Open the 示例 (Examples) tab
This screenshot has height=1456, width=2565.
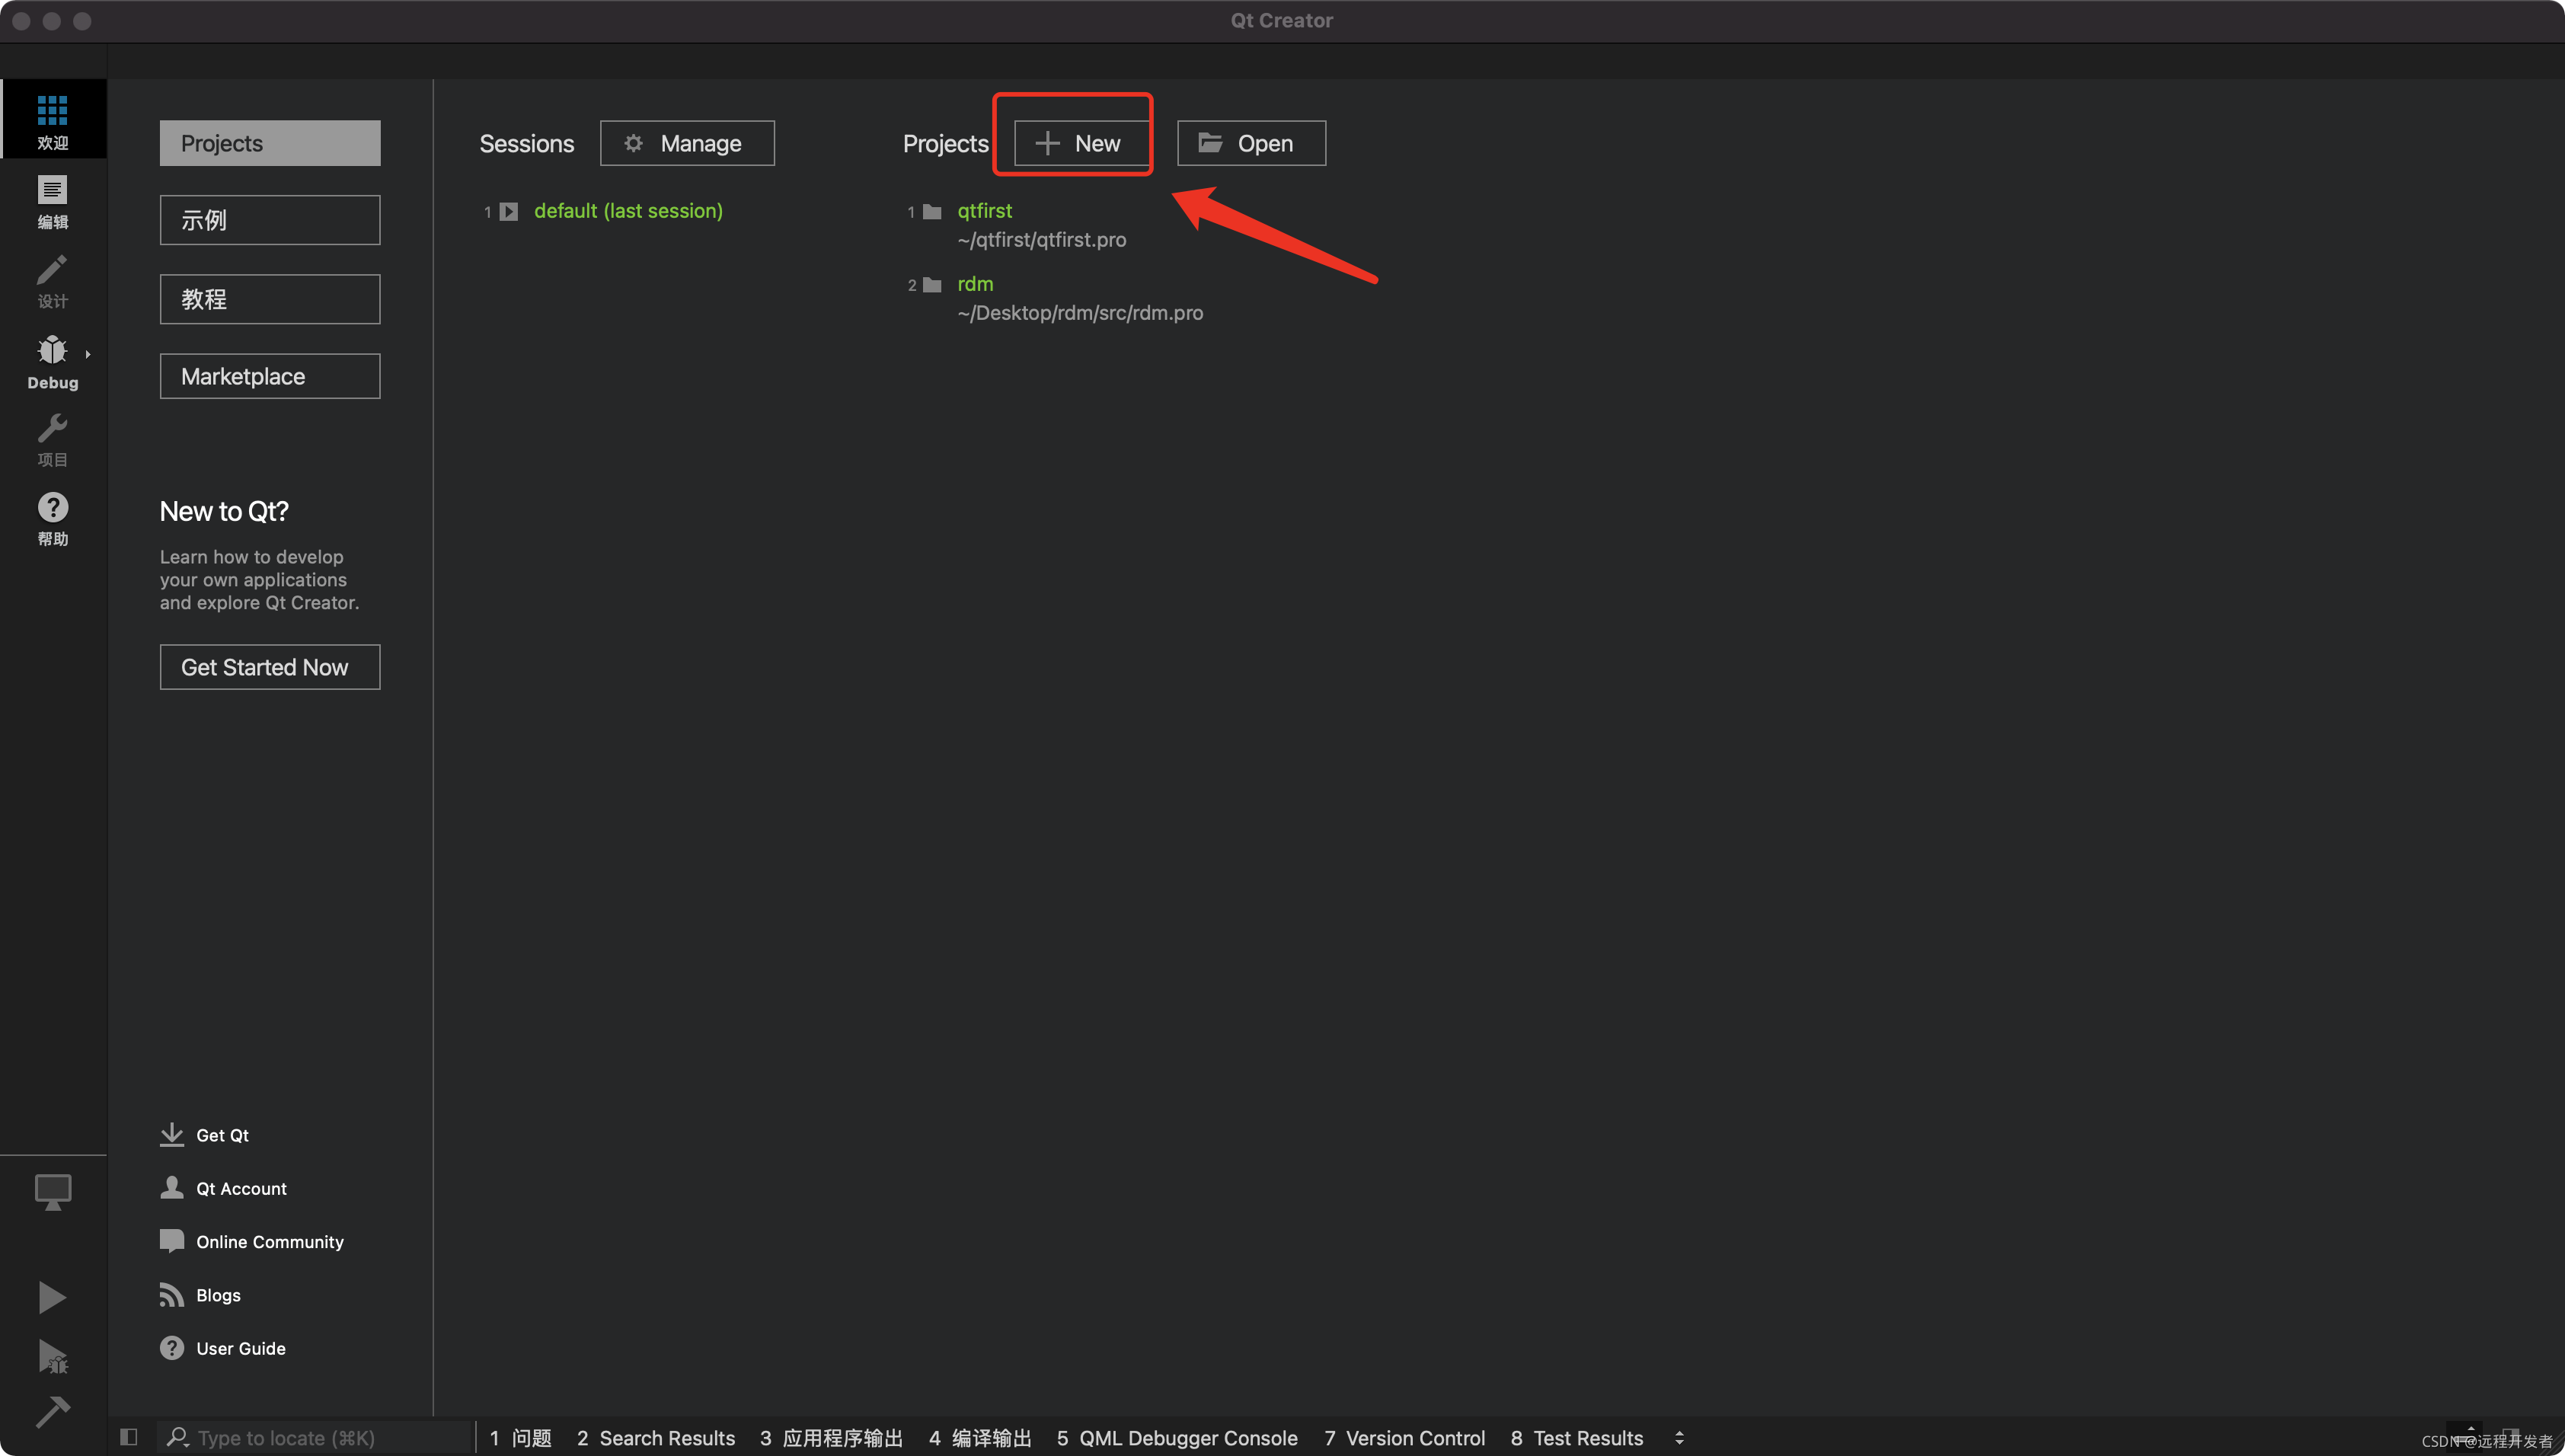[270, 220]
